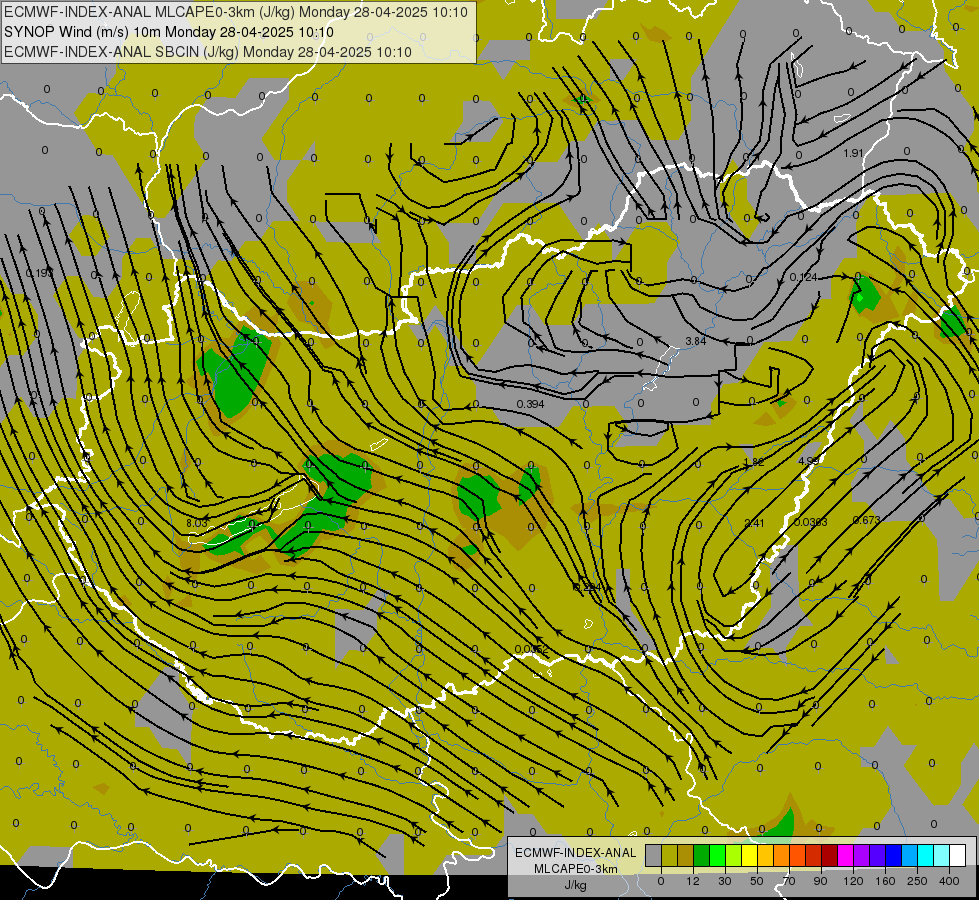Click the dark green legend swatch

702,855
